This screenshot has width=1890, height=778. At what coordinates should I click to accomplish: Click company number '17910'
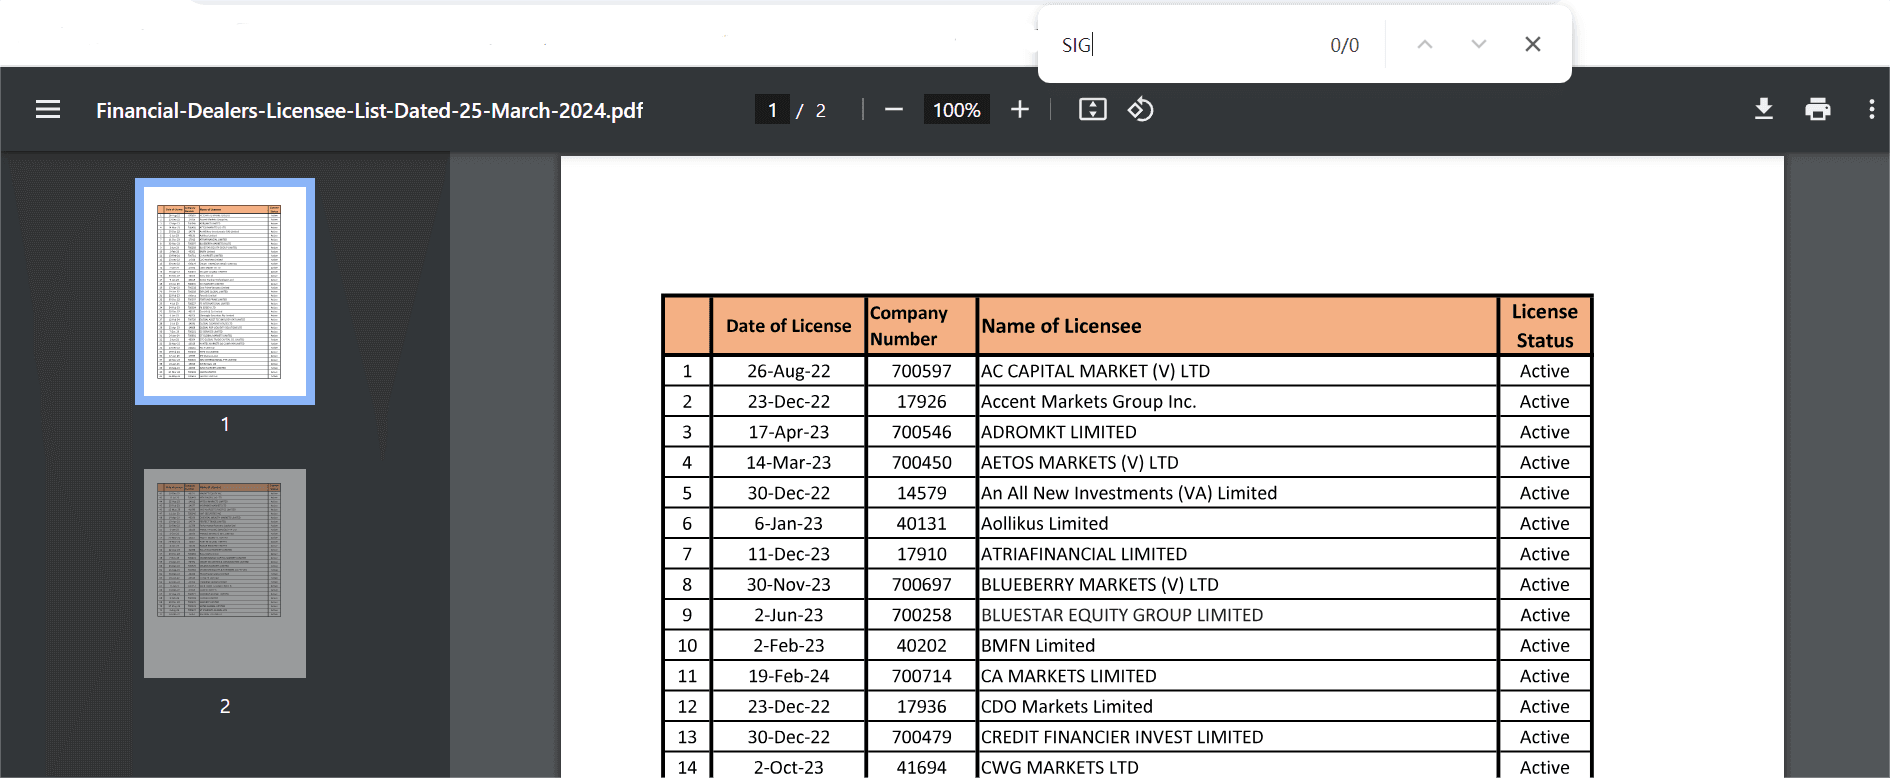[922, 554]
